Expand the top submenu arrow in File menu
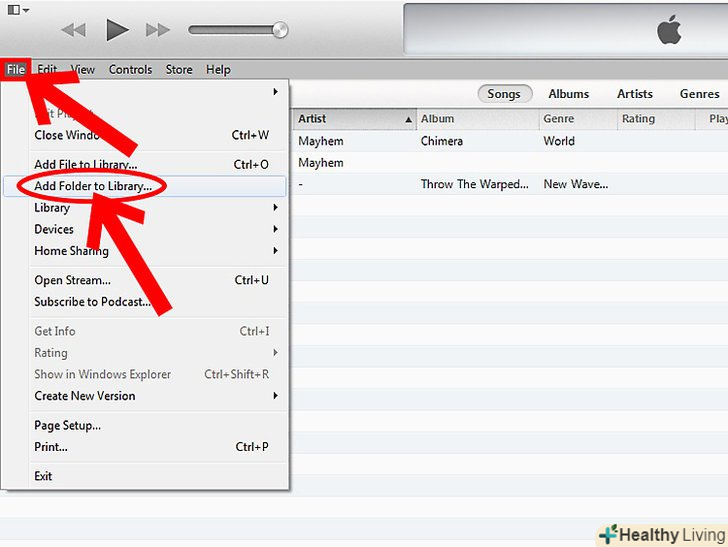 click(275, 92)
